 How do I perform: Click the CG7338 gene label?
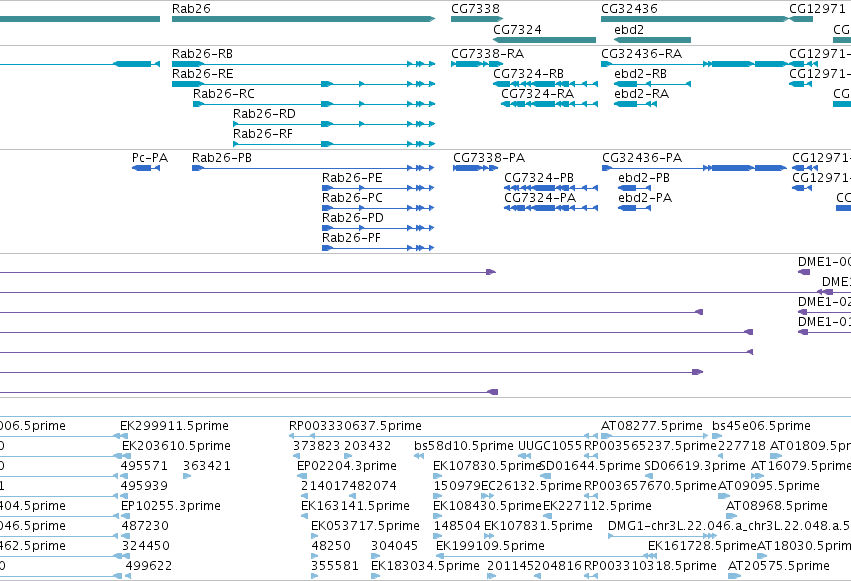point(475,9)
